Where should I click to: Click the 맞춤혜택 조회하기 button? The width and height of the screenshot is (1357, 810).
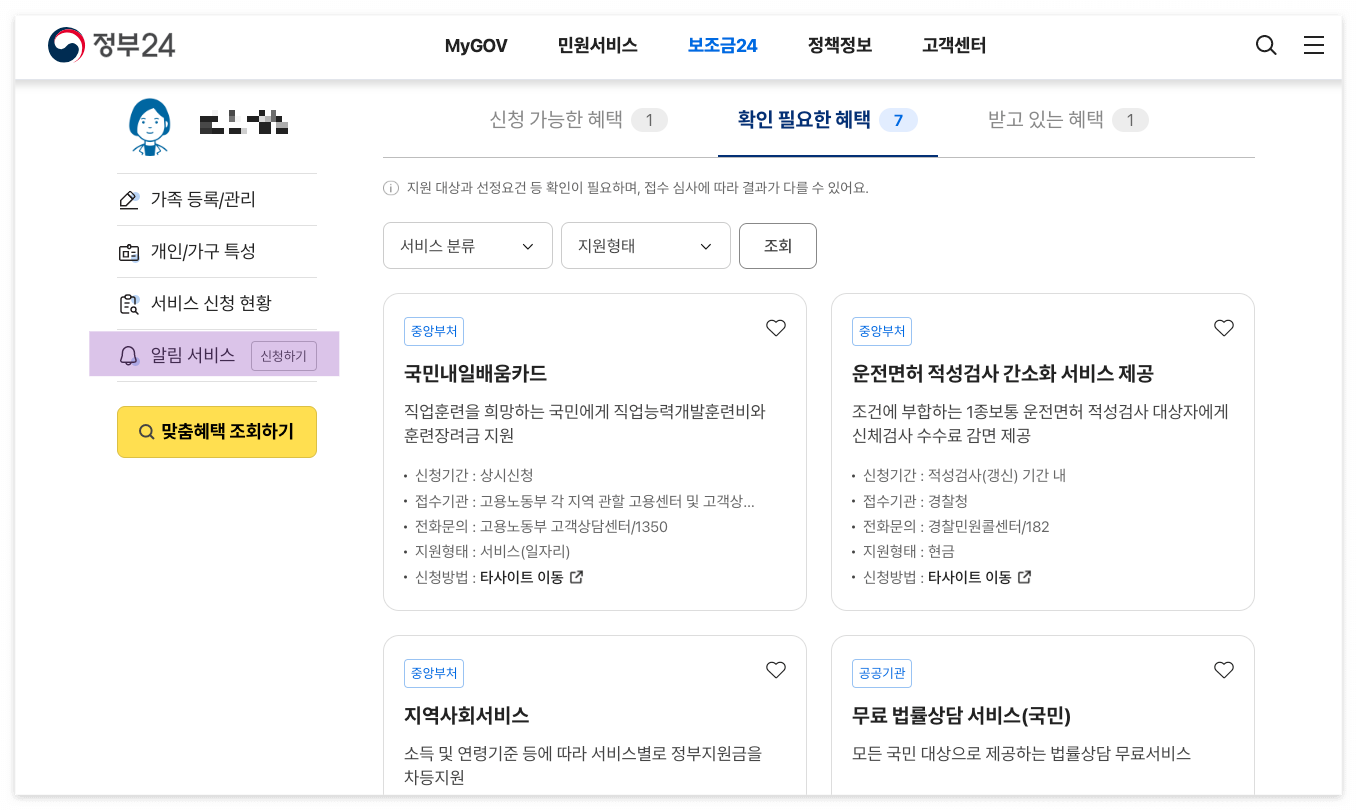point(217,432)
